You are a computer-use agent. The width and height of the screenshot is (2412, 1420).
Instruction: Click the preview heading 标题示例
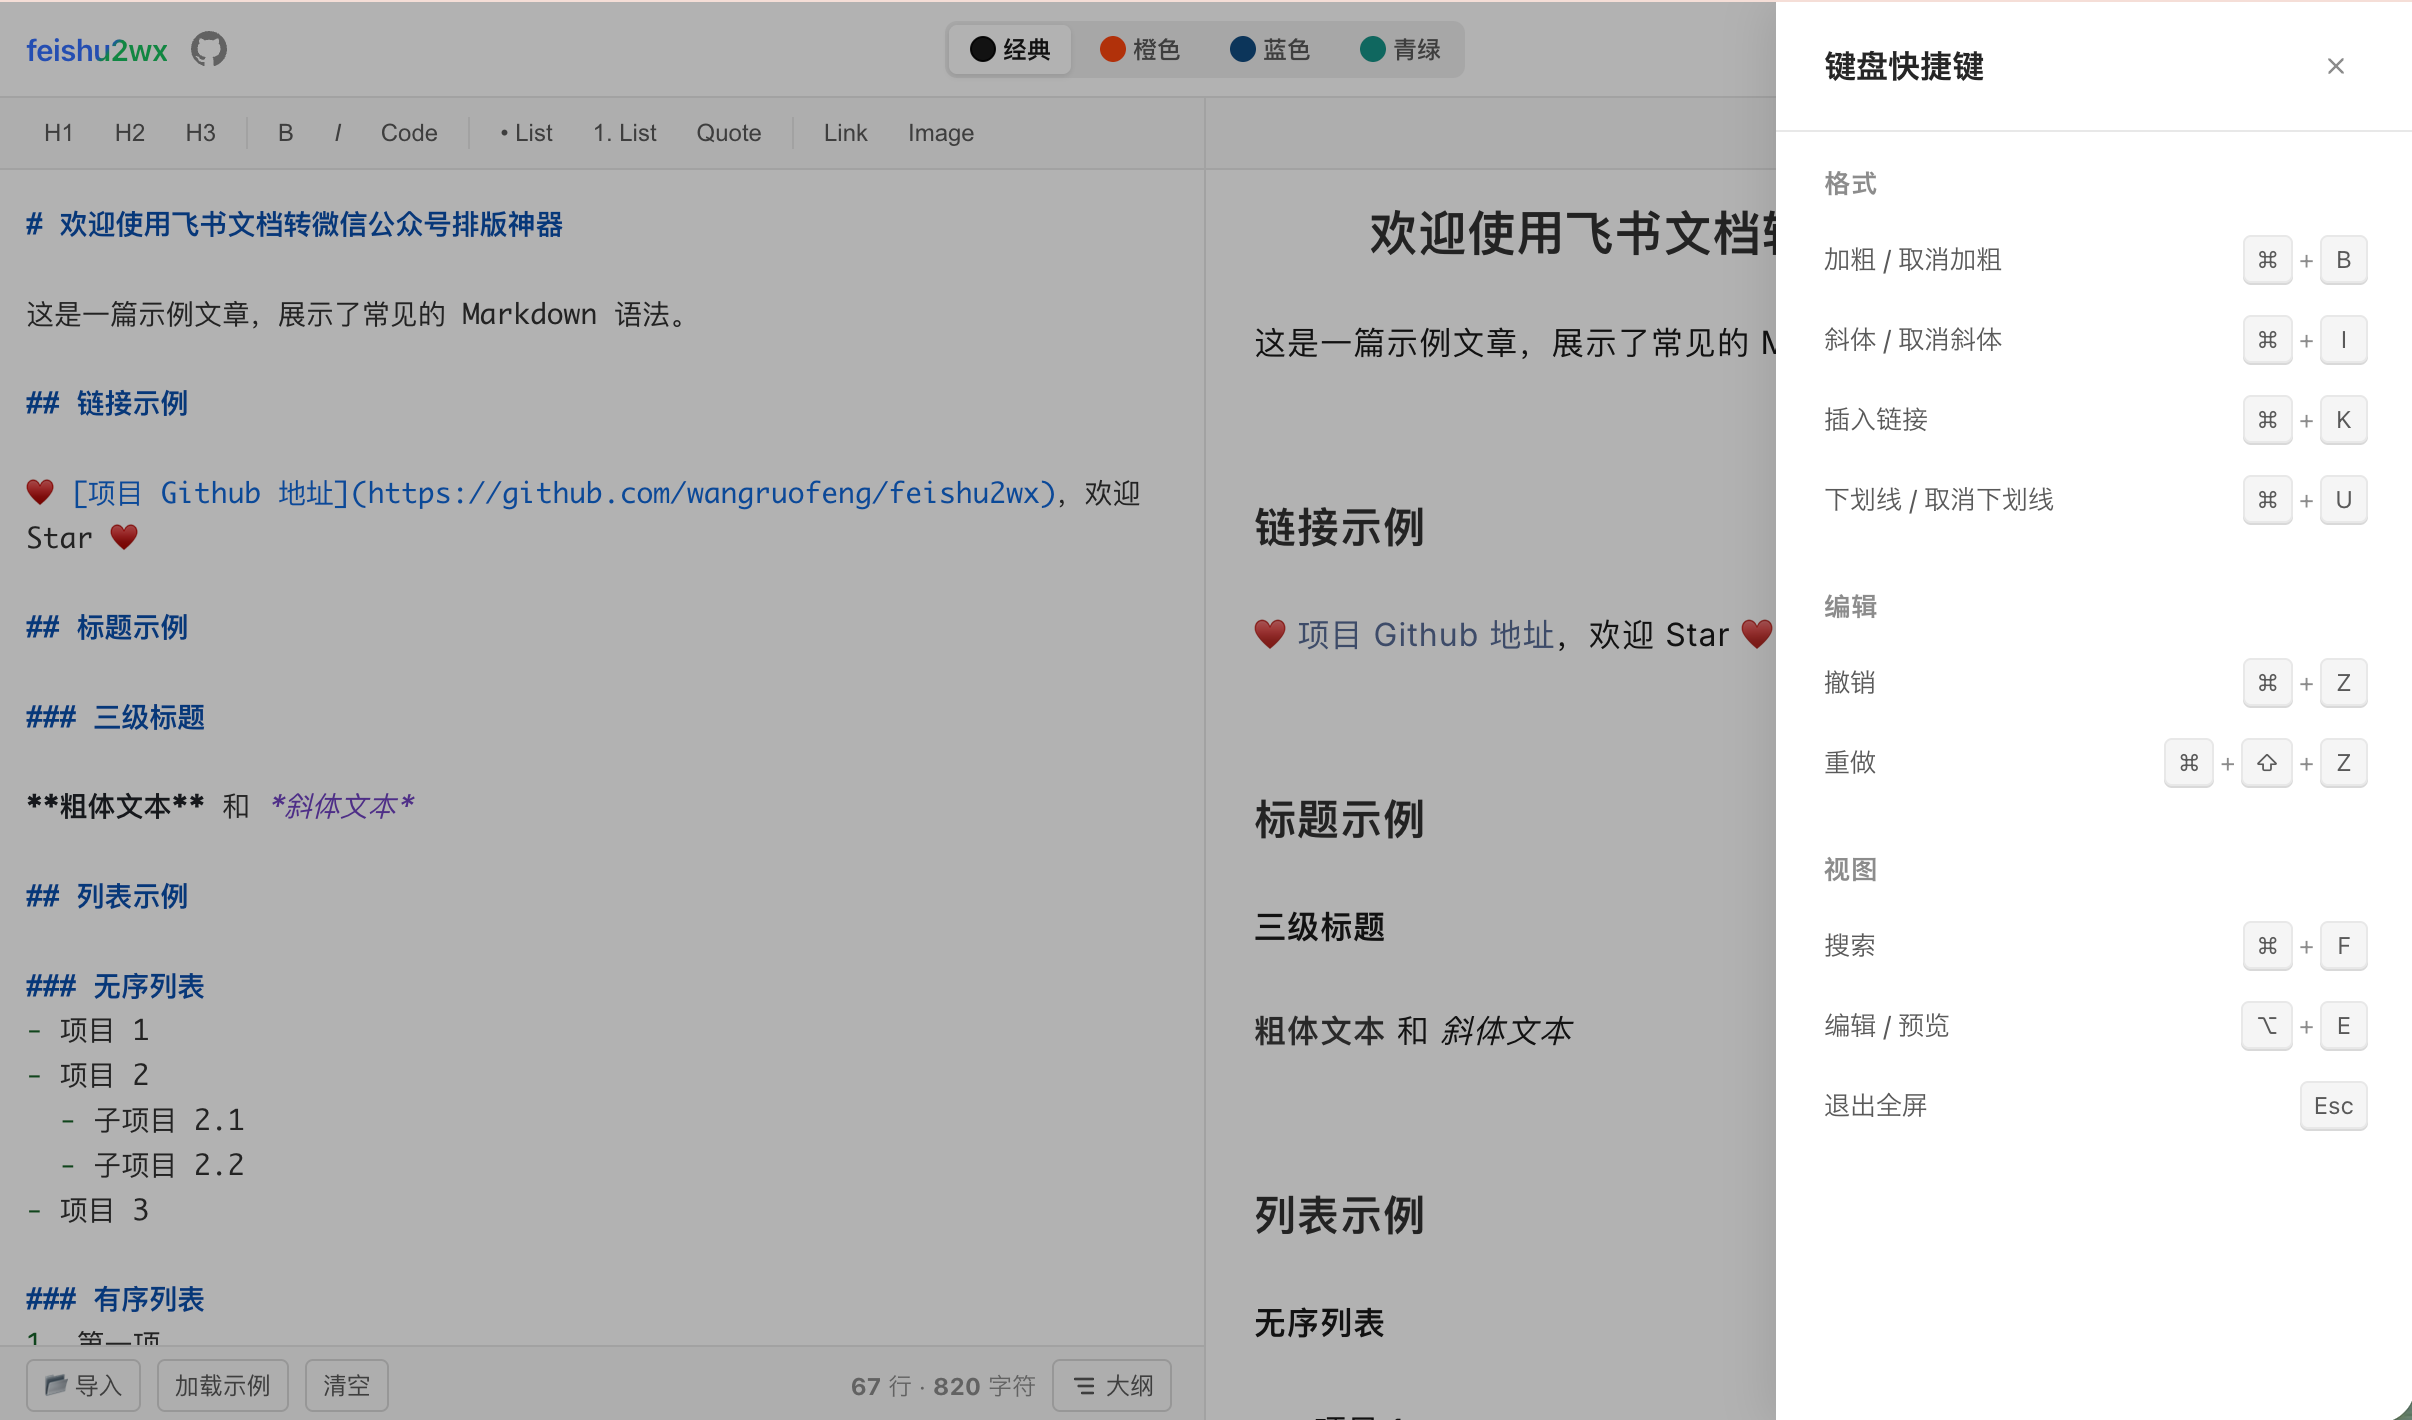pos(1340,820)
